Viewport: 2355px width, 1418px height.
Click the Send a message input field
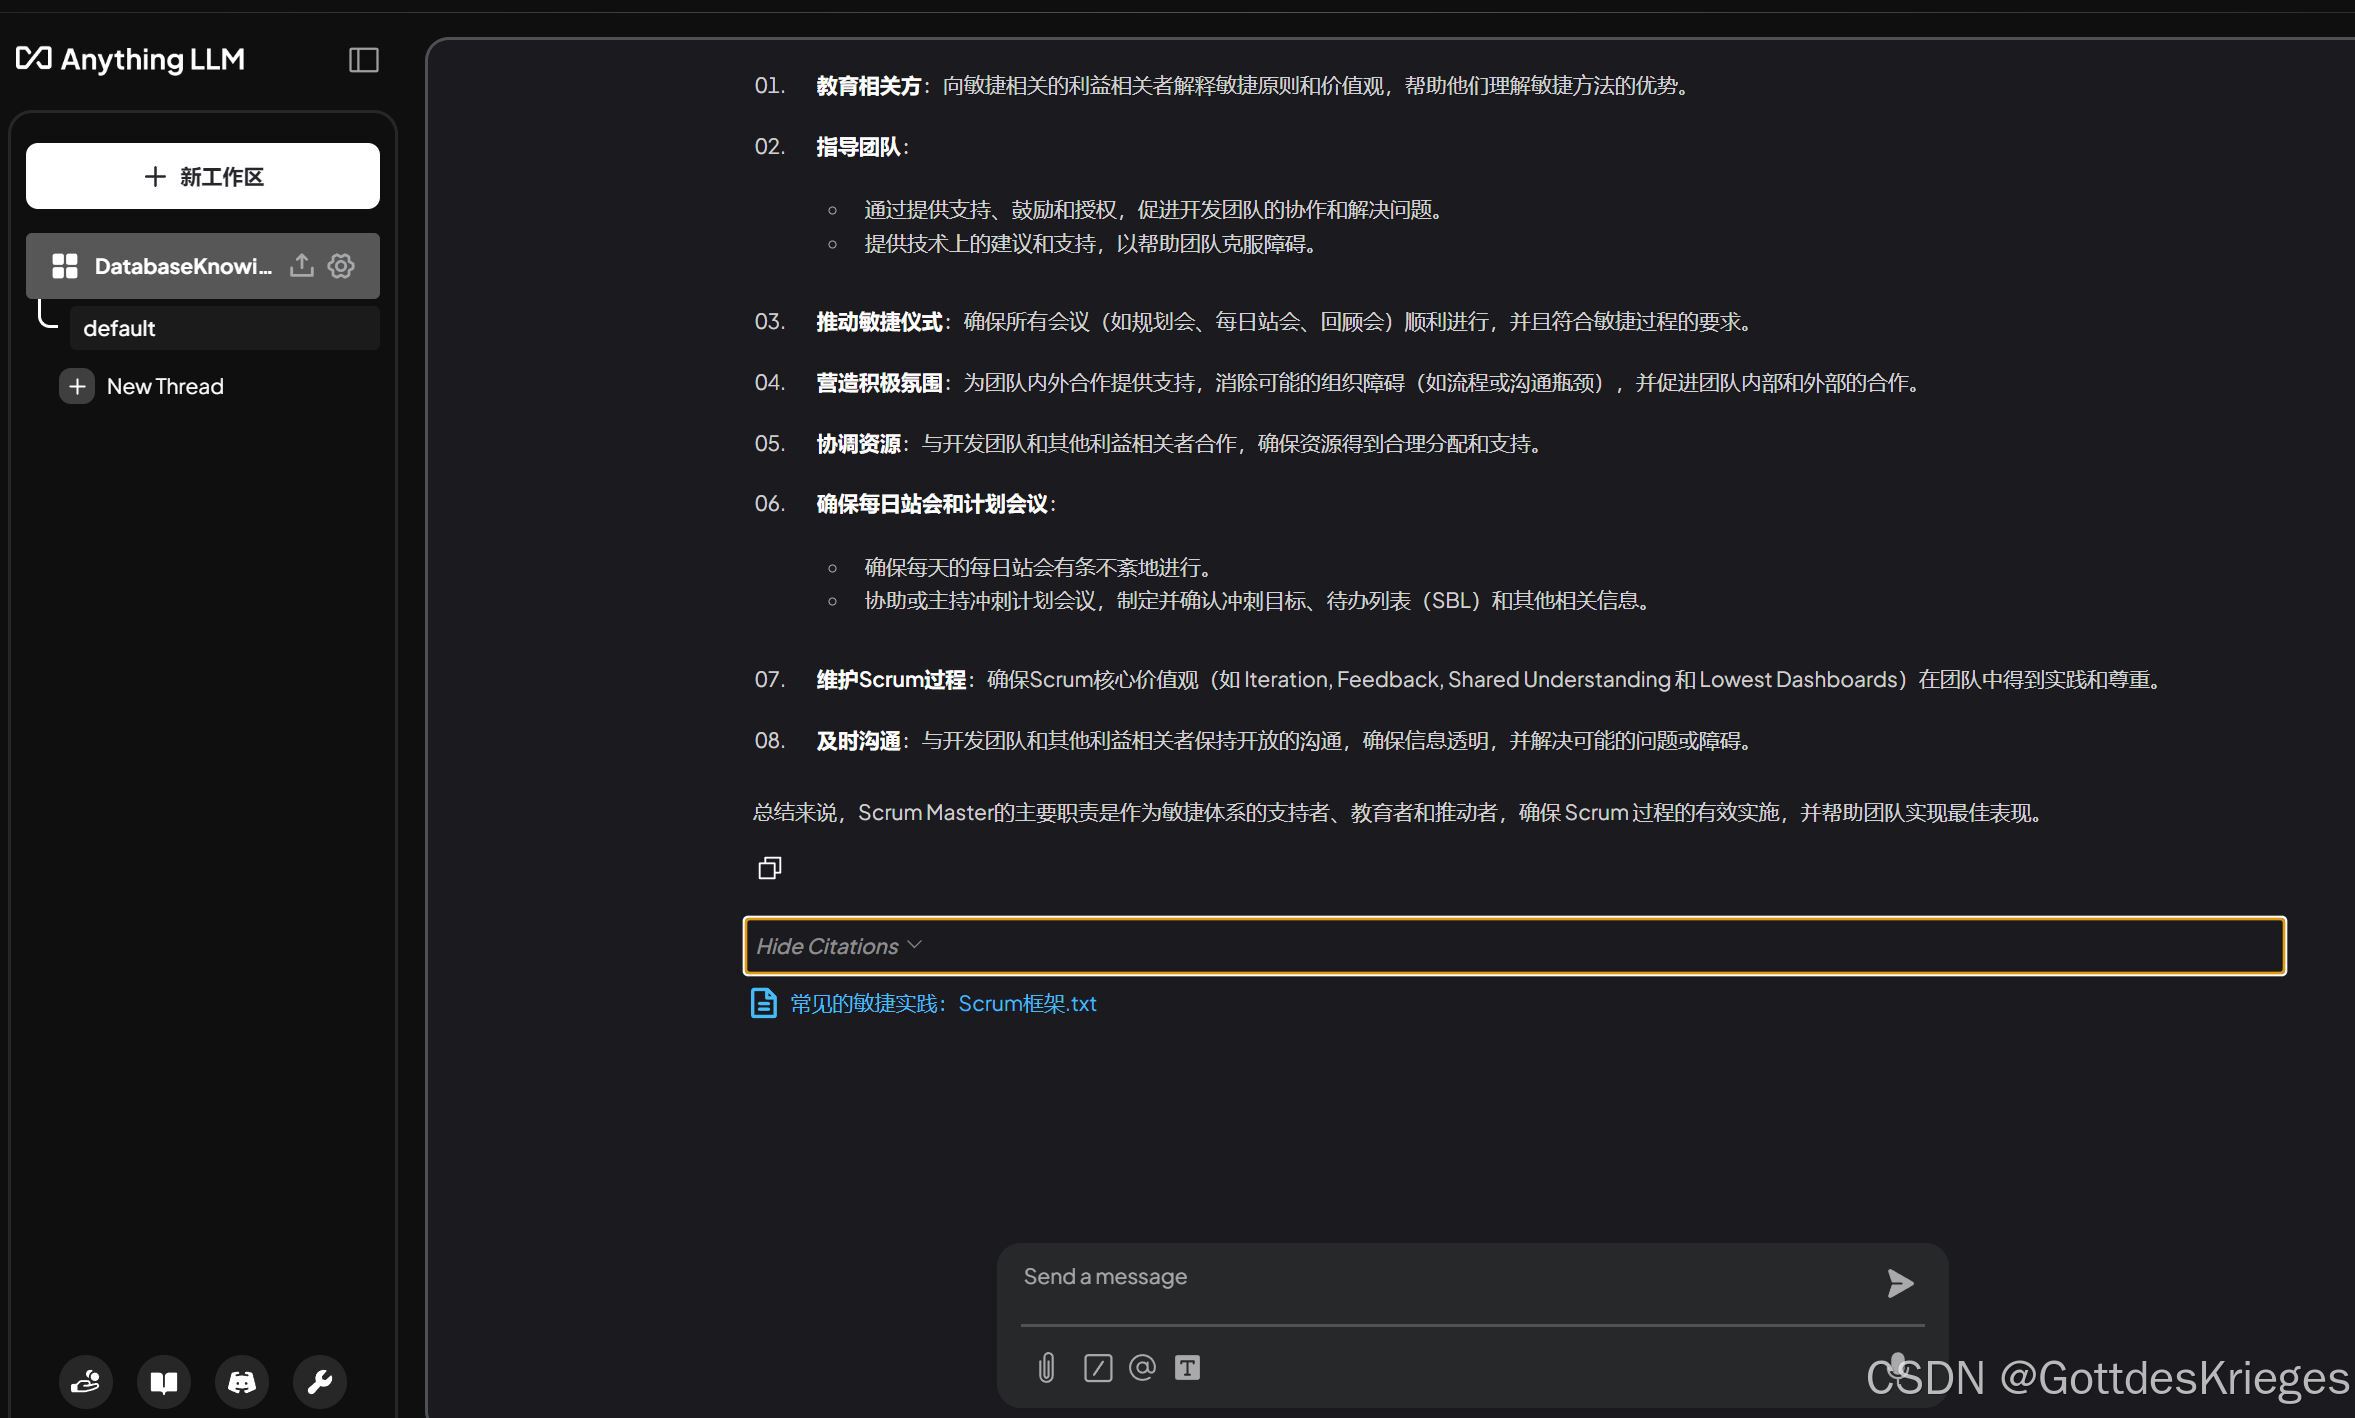1440,1277
